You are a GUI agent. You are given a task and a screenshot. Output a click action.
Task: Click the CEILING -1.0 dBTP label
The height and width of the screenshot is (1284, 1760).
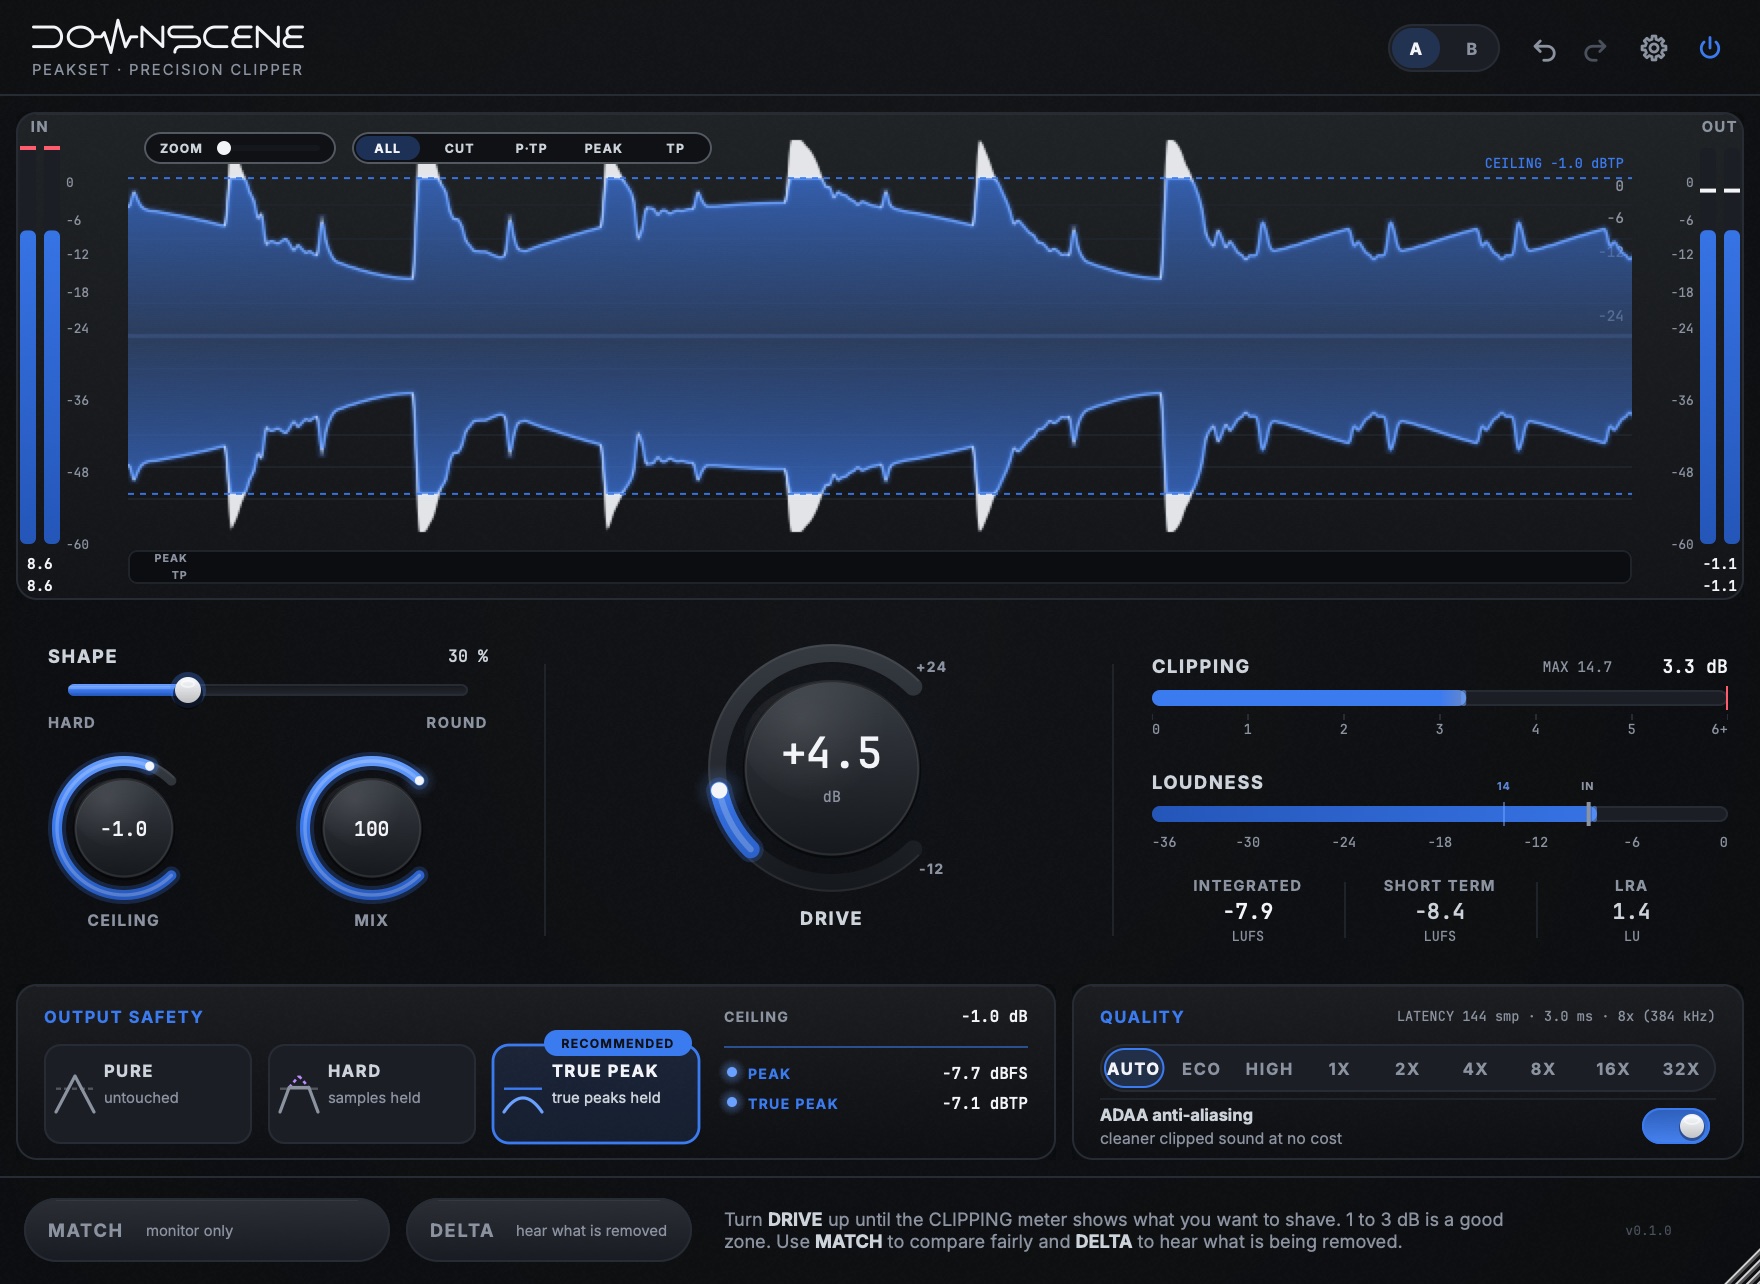pos(1554,163)
